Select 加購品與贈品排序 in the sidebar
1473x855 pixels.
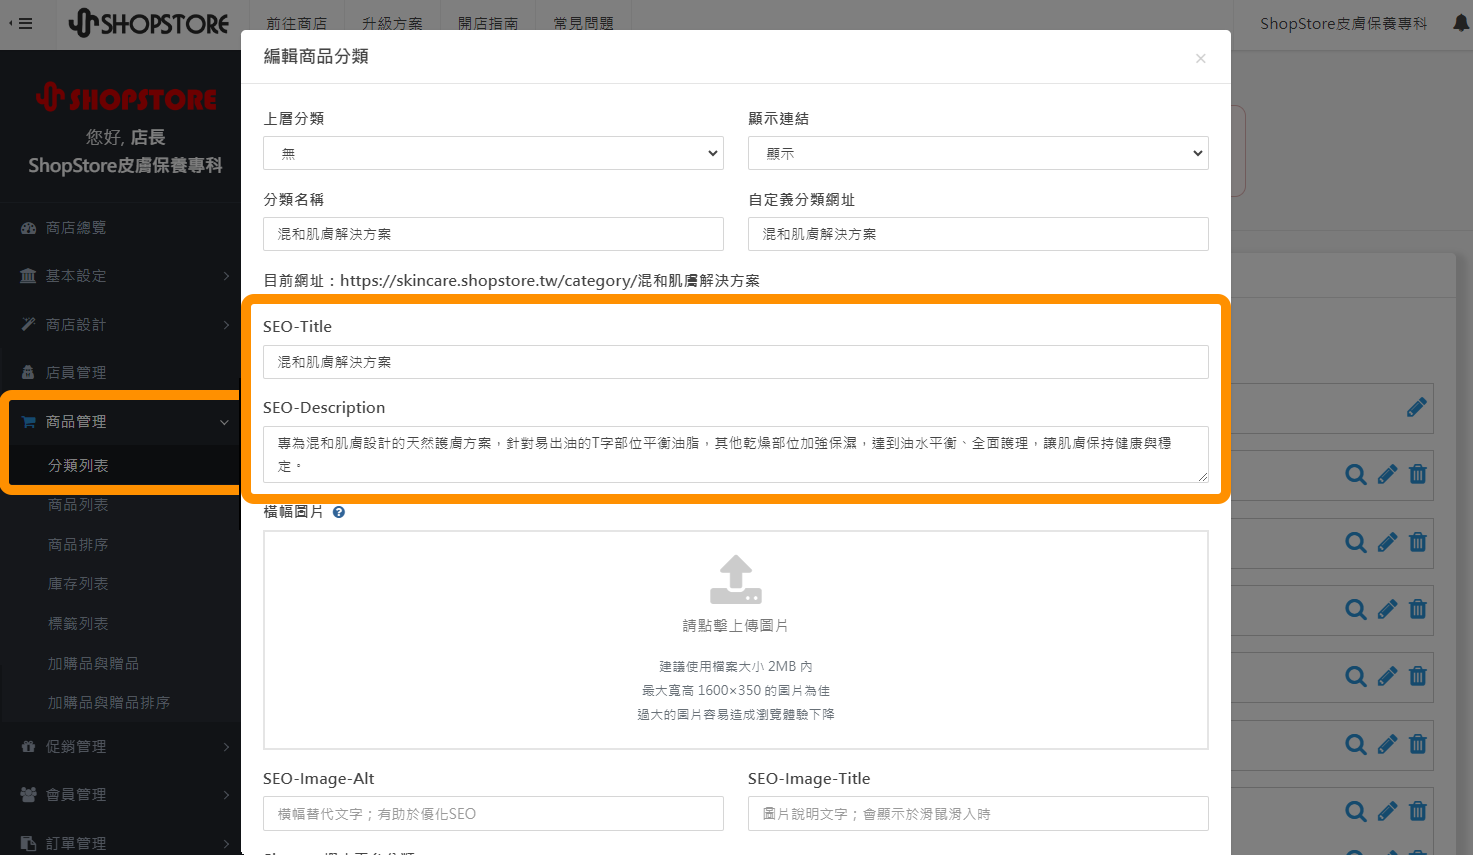pyautogui.click(x=109, y=703)
